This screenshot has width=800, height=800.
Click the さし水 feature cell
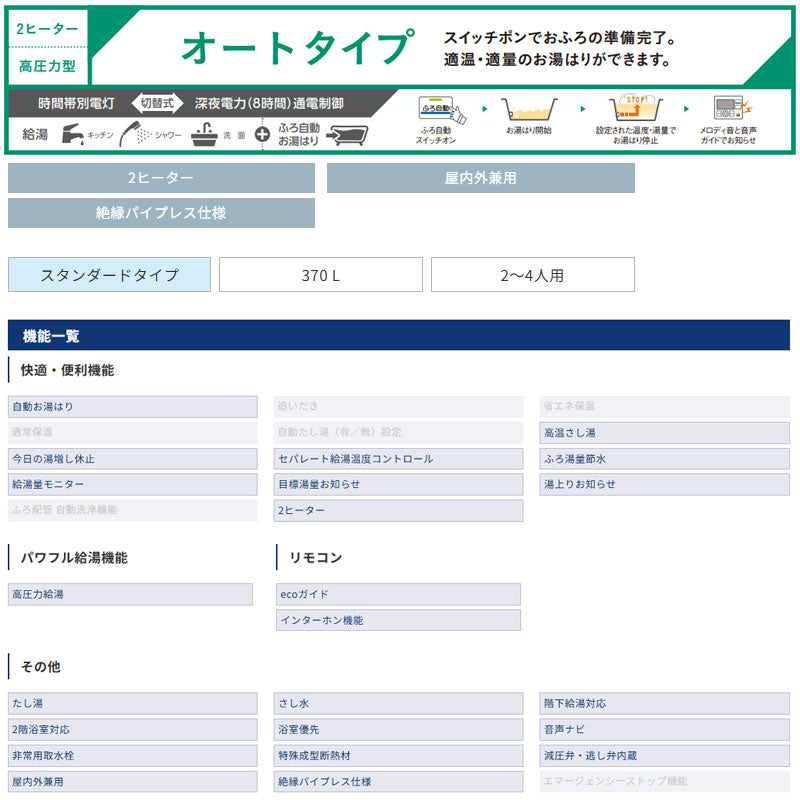pyautogui.click(x=398, y=704)
